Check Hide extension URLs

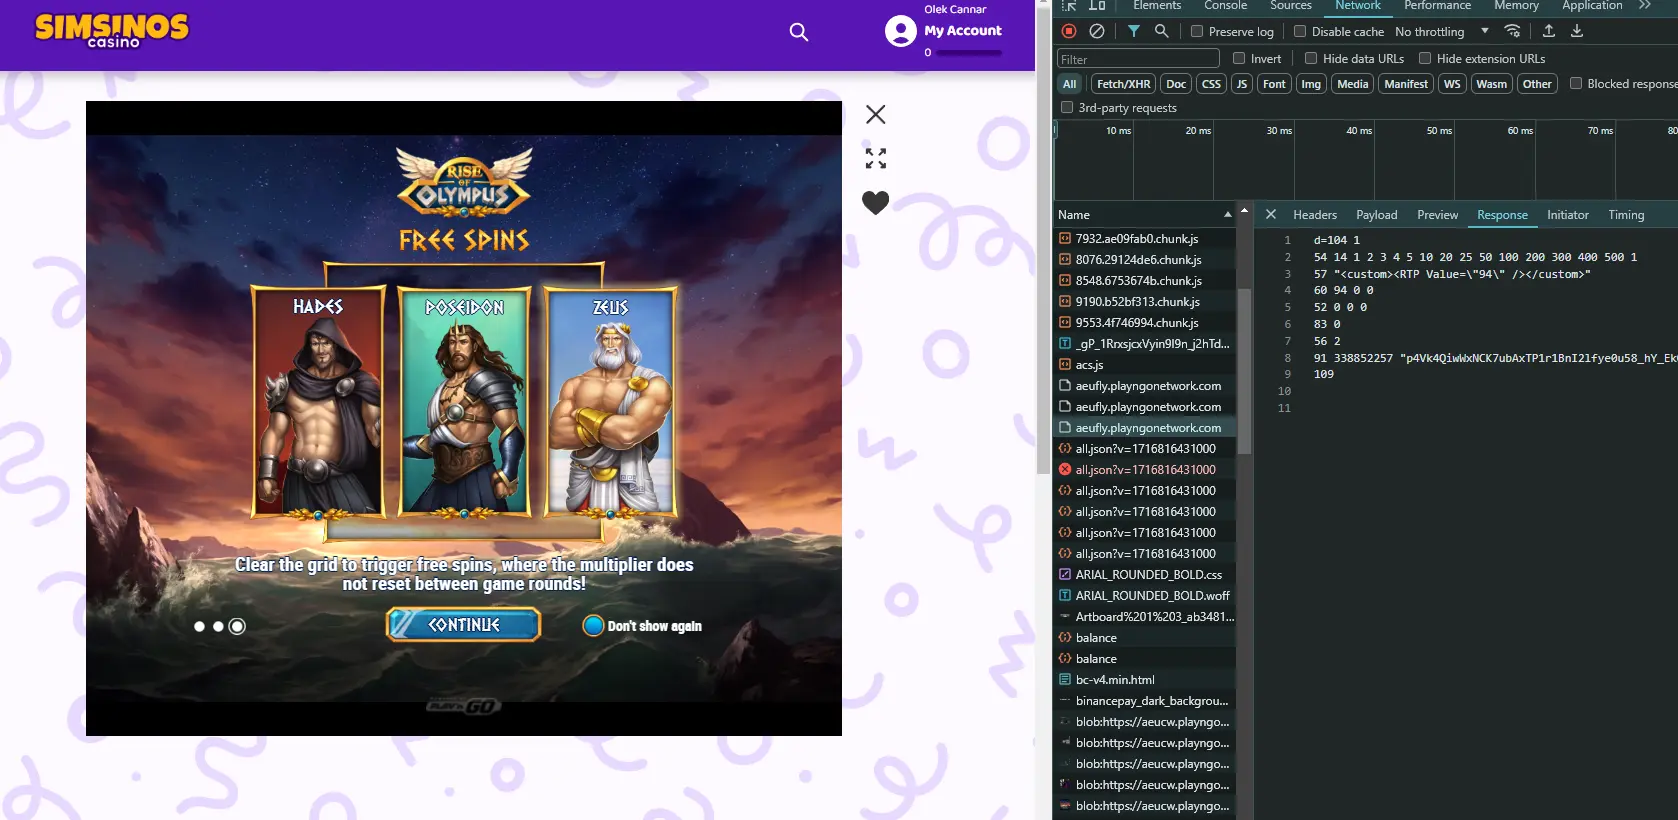coord(1425,58)
